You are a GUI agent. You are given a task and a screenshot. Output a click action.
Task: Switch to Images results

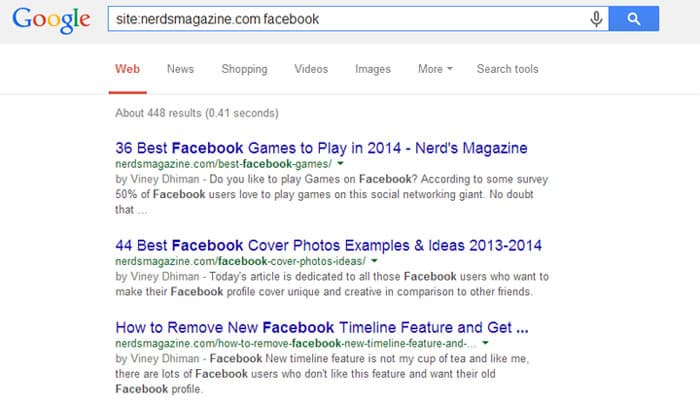pos(373,69)
